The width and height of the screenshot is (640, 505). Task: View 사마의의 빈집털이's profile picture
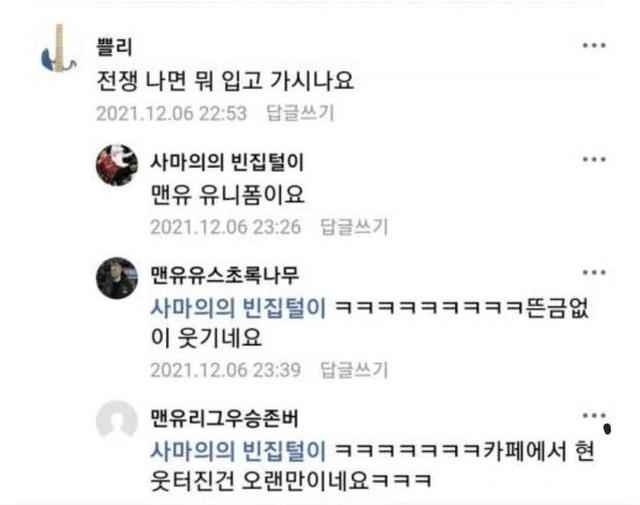click(117, 165)
